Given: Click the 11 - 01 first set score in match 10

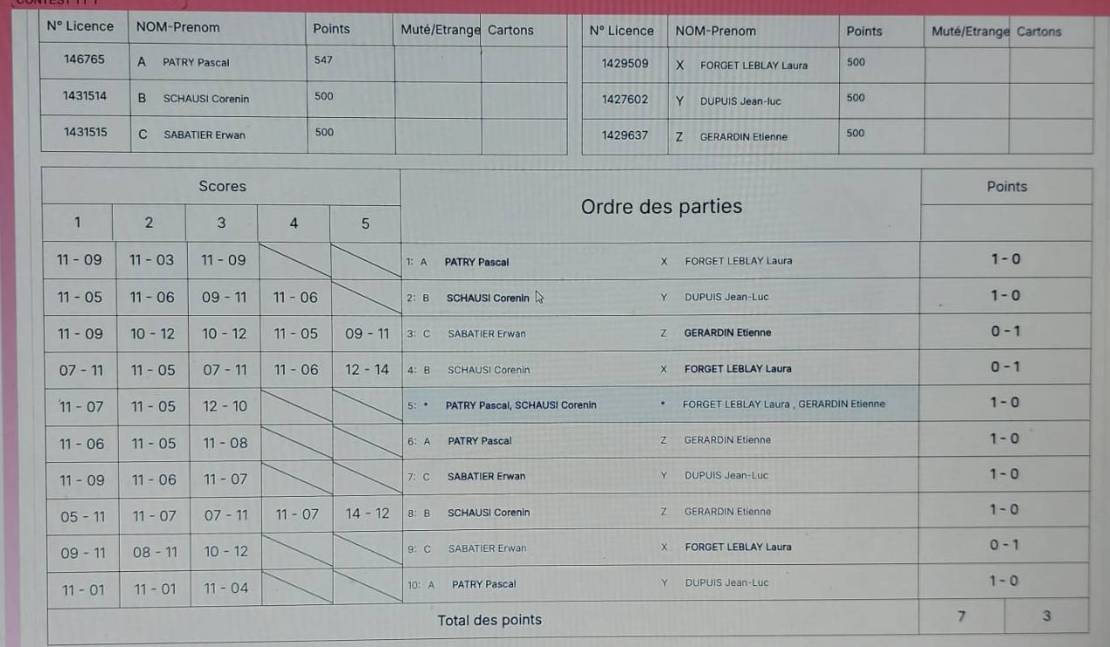Looking at the screenshot, I should click(81, 589).
